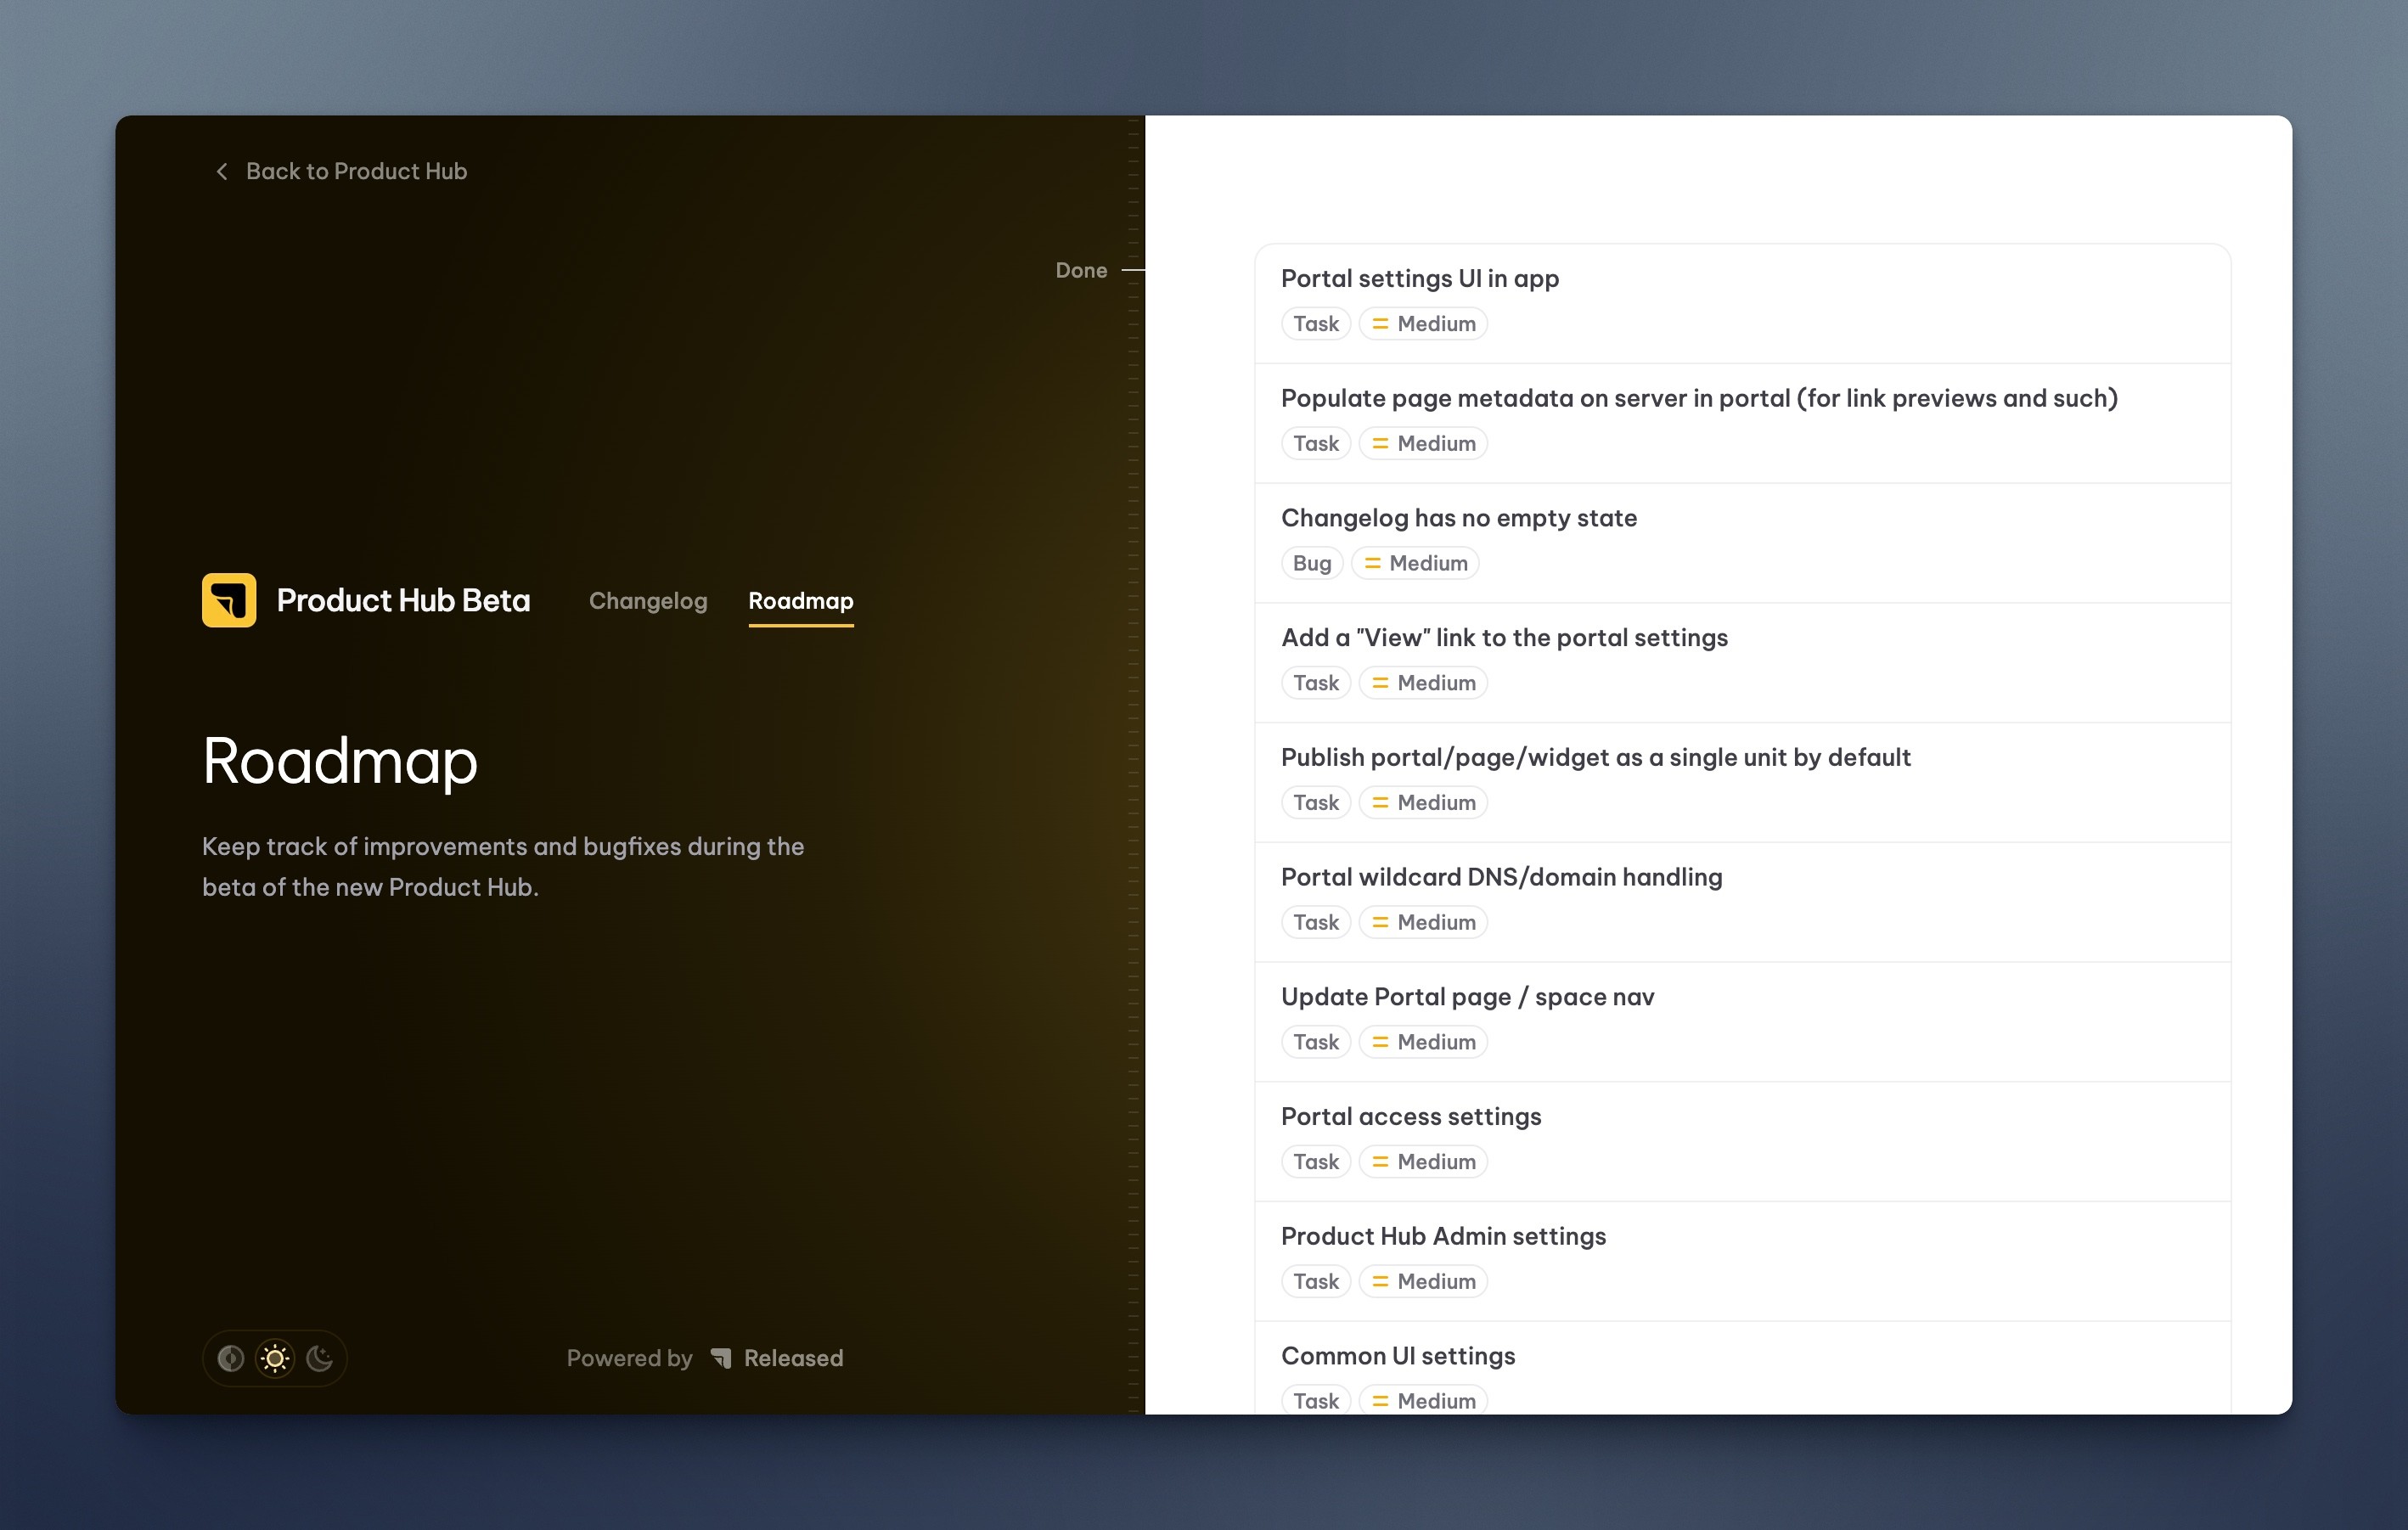The width and height of the screenshot is (2408, 1530).
Task: Click the Bug tag on Changelog empty state
Action: click(x=1312, y=563)
